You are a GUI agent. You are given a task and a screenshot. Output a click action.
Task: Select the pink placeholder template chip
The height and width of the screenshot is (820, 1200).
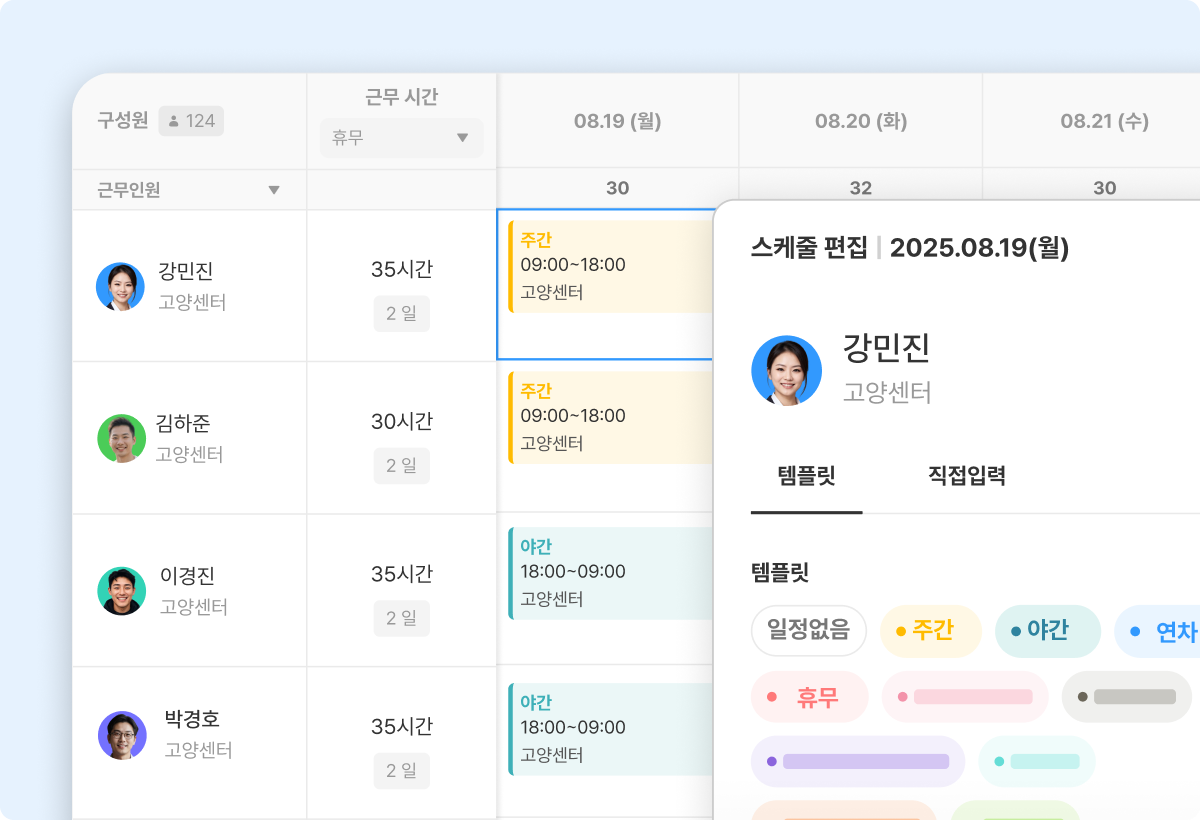(x=964, y=697)
